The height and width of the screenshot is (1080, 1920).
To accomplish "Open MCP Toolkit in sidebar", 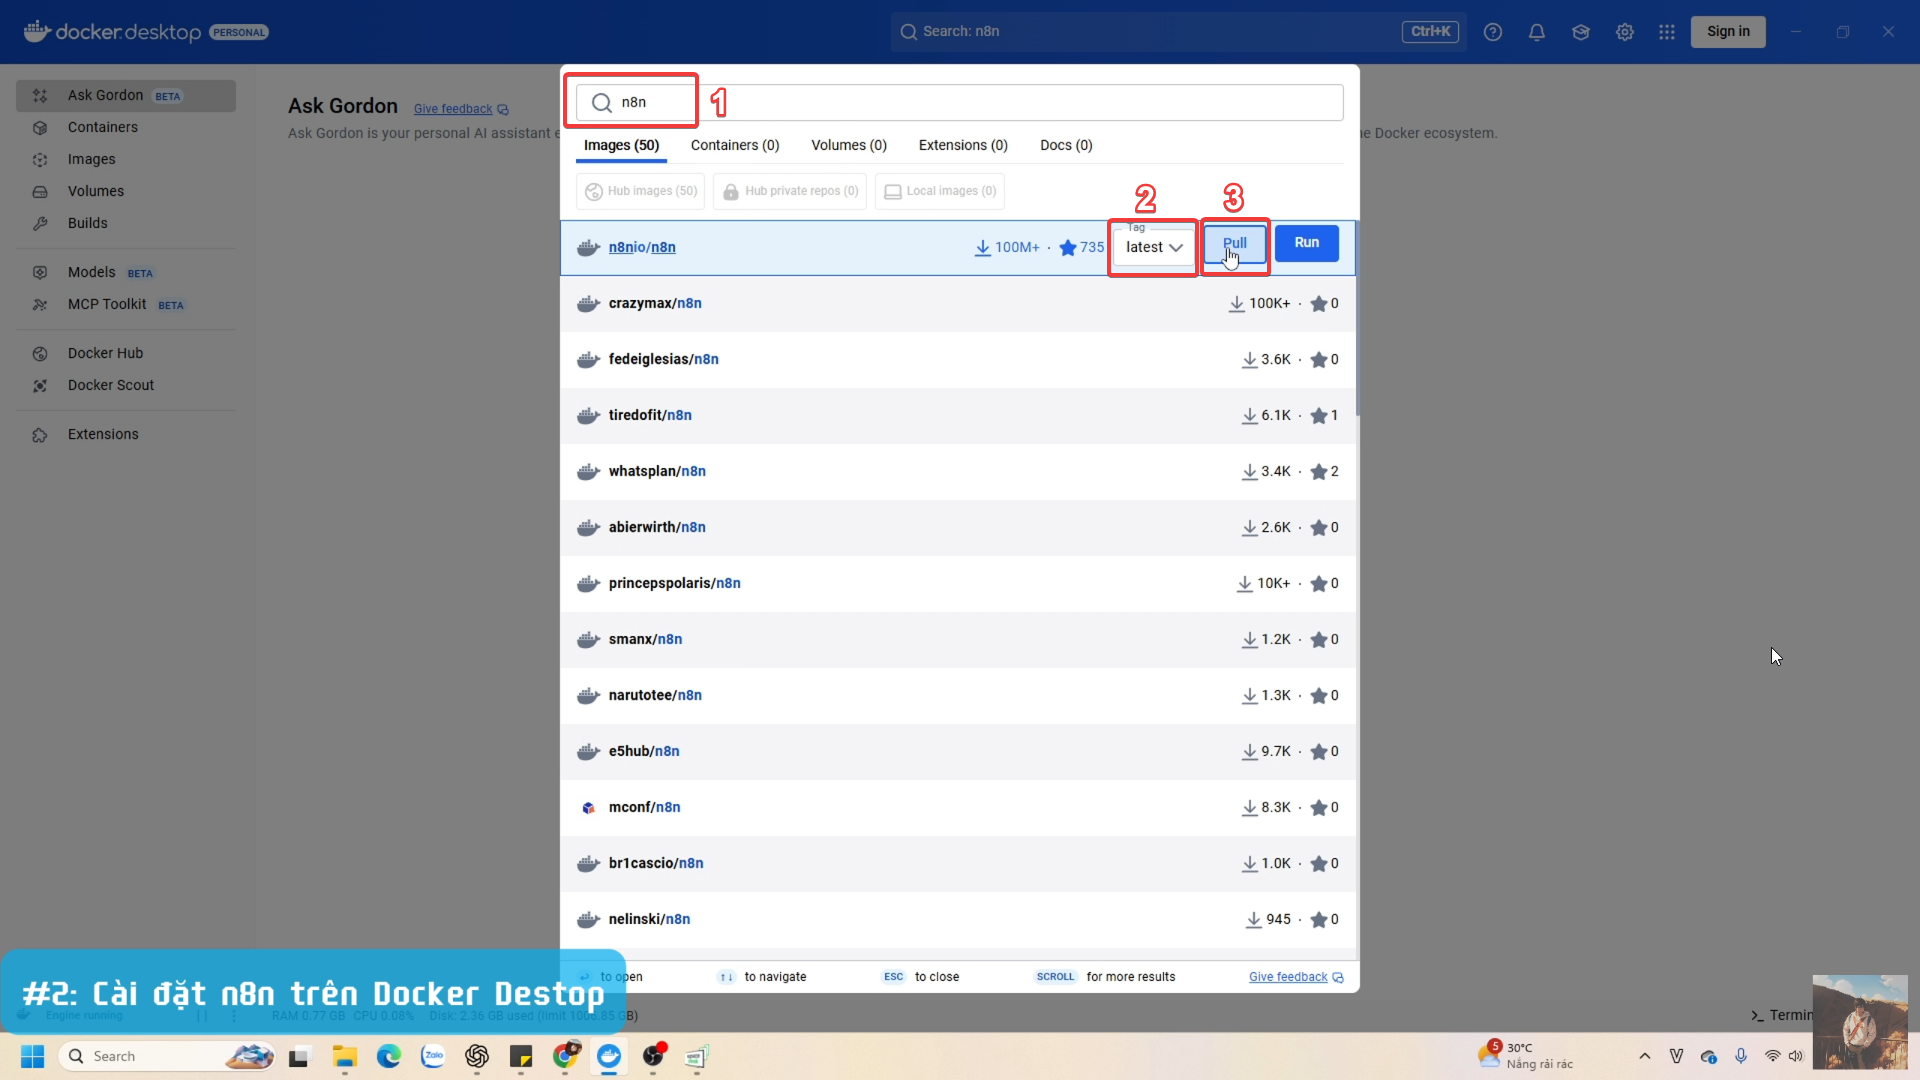I will pos(126,304).
